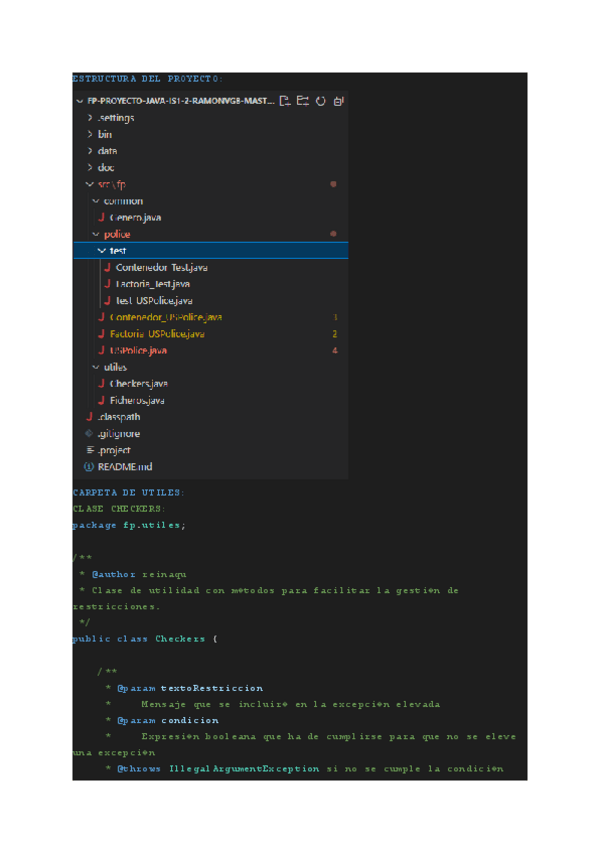Click the git icon beside .gitignore
This screenshot has width=600, height=848.
89,434
